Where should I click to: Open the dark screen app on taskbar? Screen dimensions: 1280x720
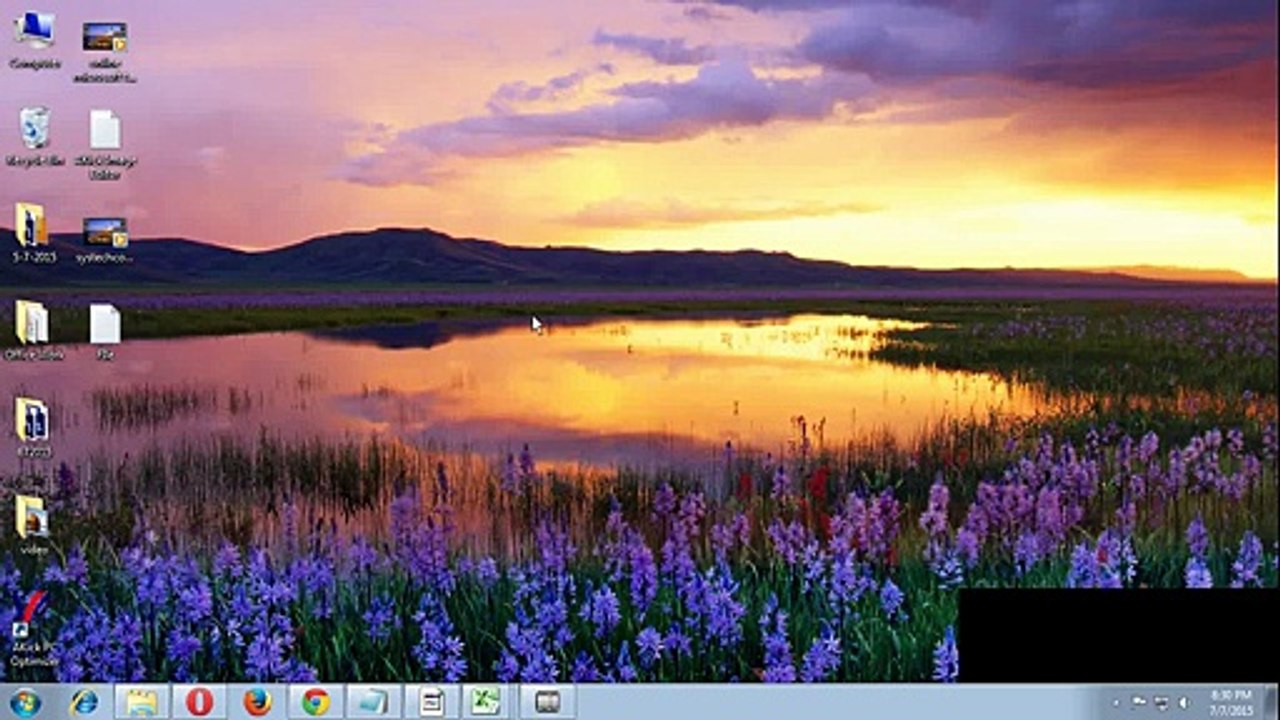(x=547, y=703)
